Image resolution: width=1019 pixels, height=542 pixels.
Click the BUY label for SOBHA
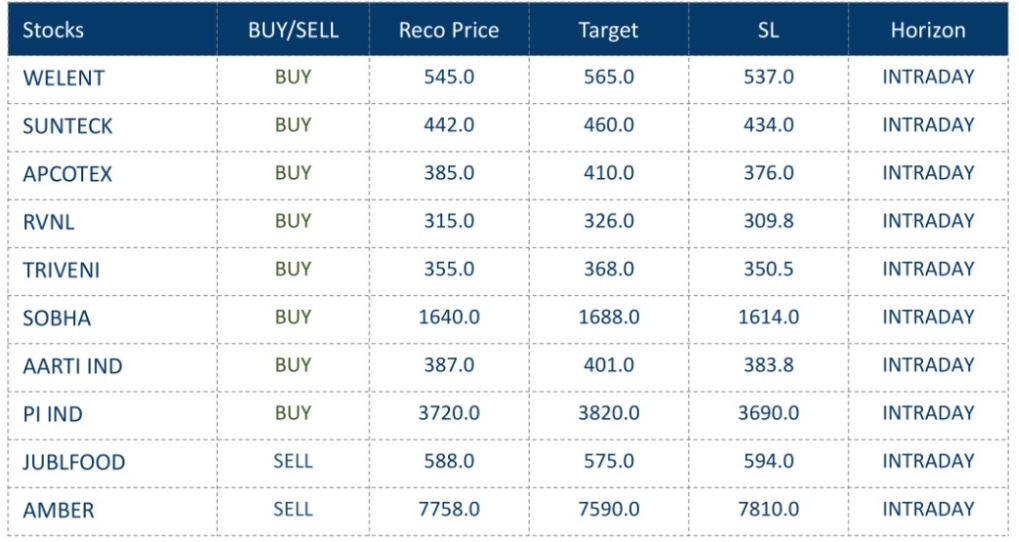[293, 317]
